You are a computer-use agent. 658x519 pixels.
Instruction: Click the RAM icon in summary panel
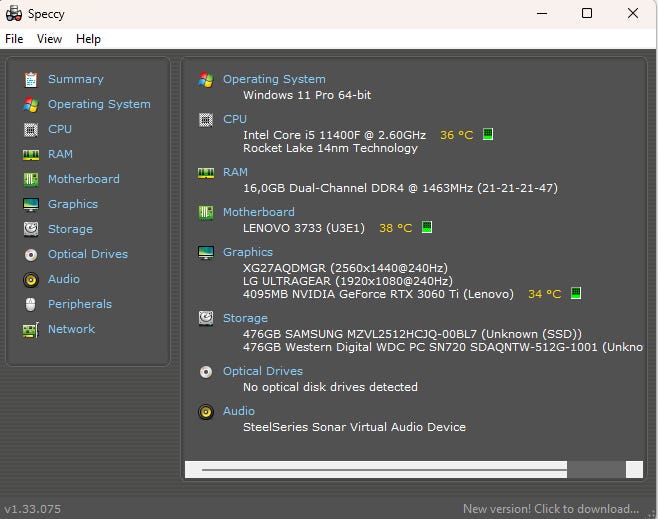(x=206, y=172)
